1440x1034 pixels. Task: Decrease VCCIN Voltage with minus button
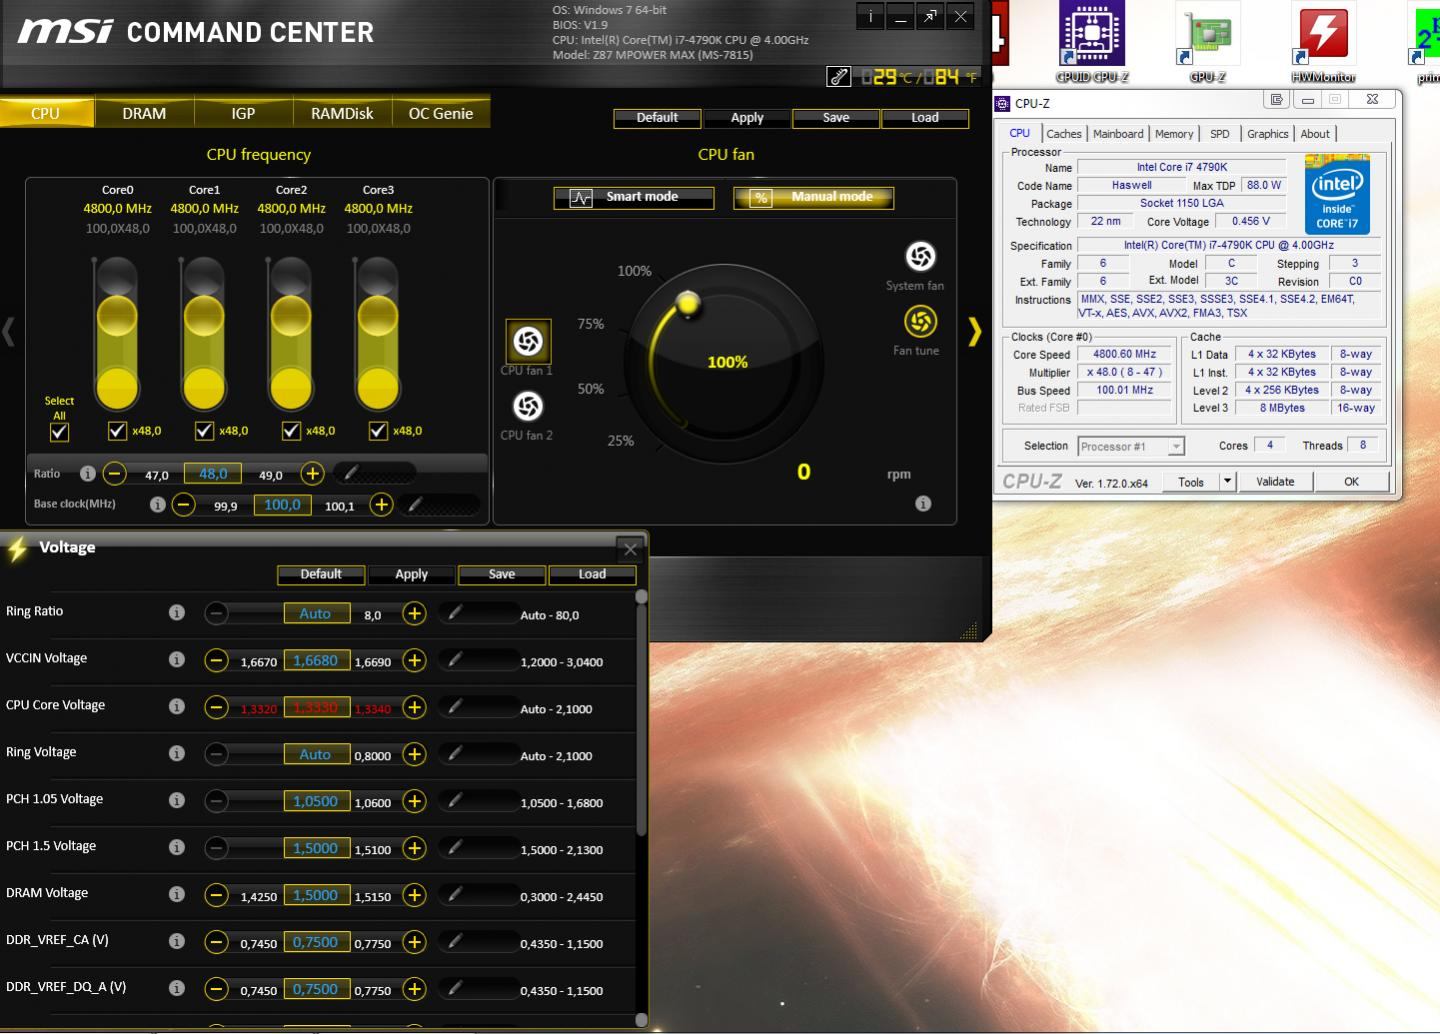point(216,660)
